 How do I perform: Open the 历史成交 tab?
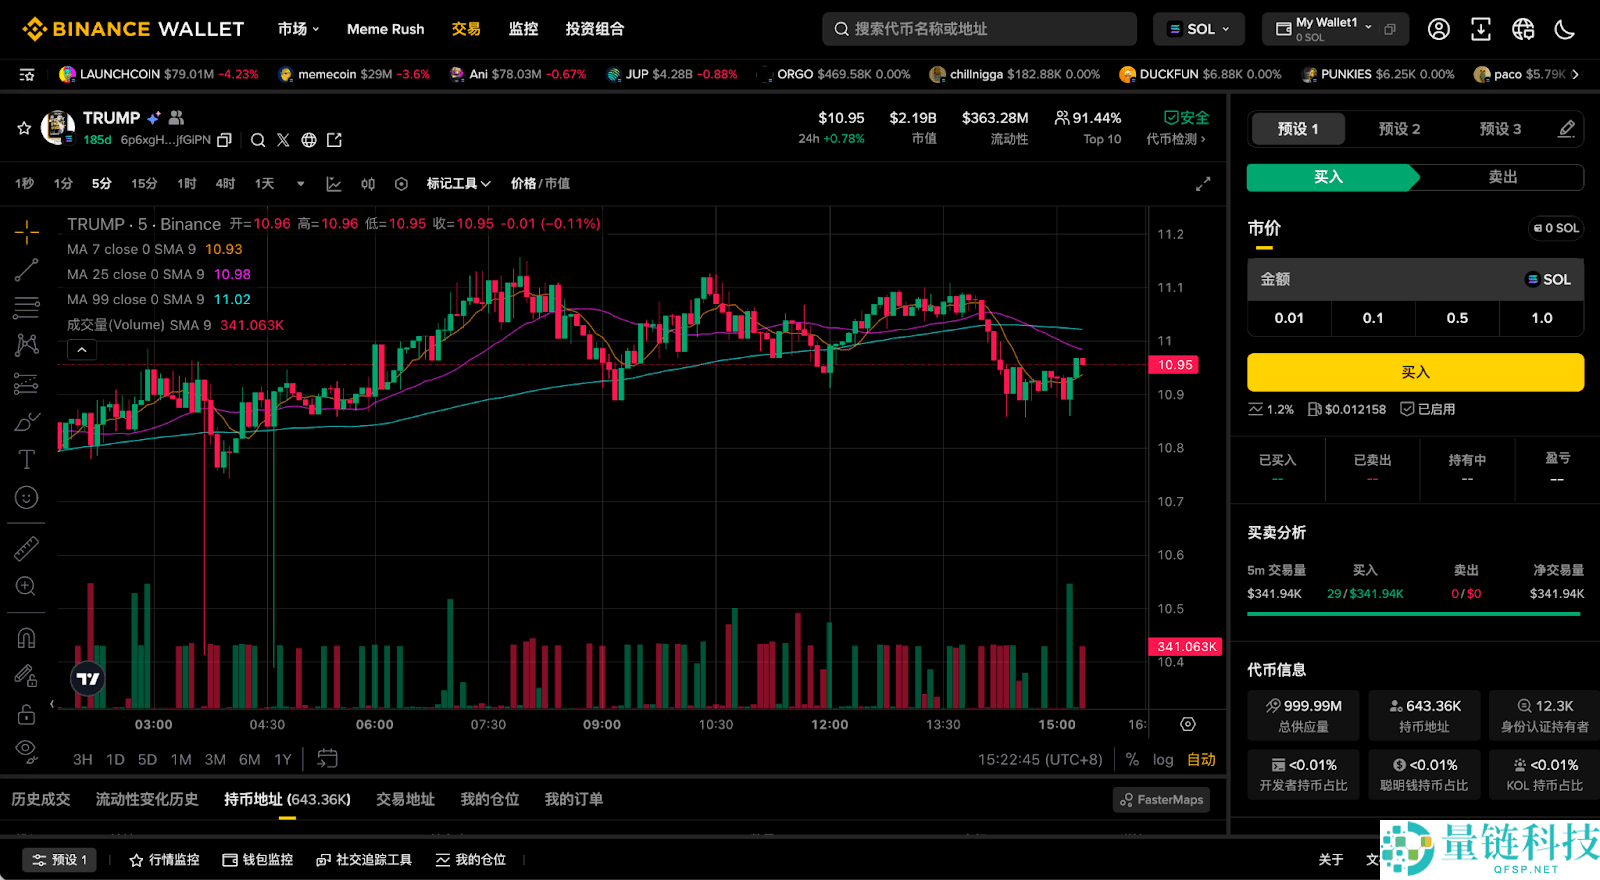[x=41, y=799]
